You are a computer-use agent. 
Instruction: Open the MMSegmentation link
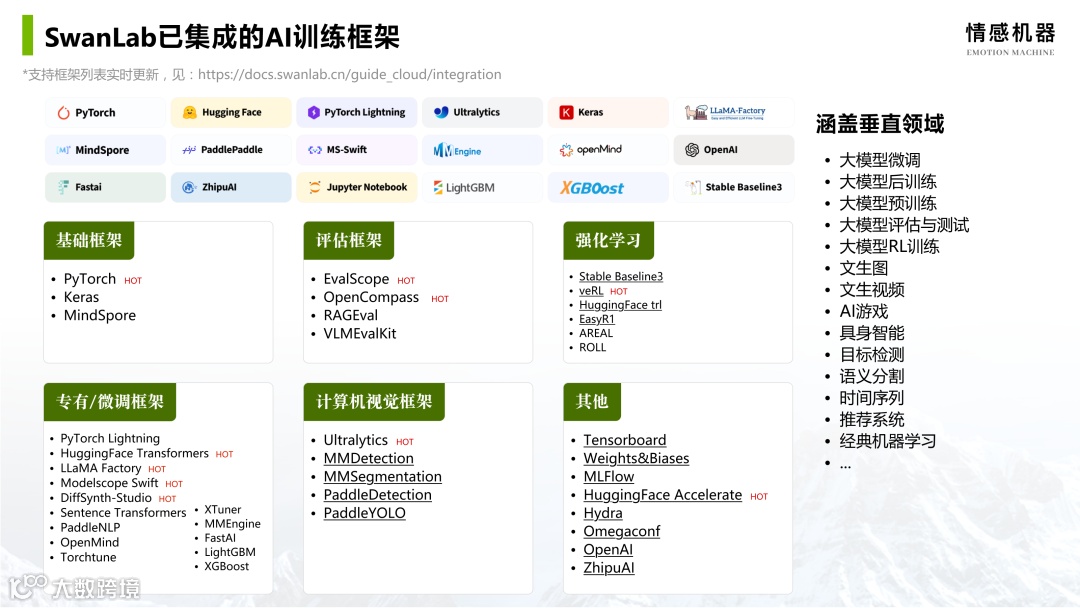pyautogui.click(x=382, y=476)
